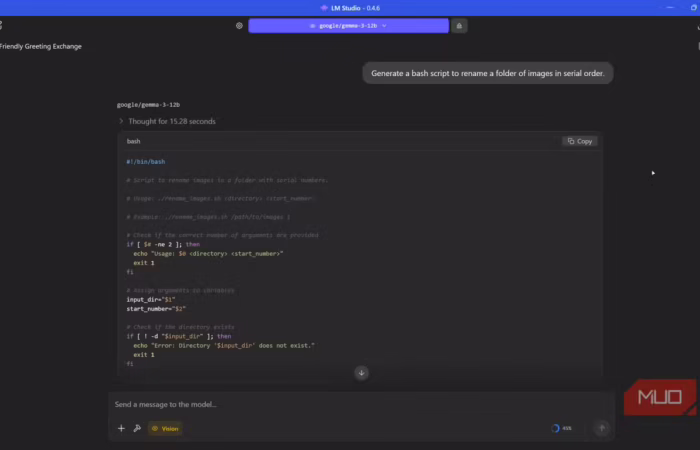700x450 pixels.
Task: Click the send message arrow button
Action: (x=601, y=428)
